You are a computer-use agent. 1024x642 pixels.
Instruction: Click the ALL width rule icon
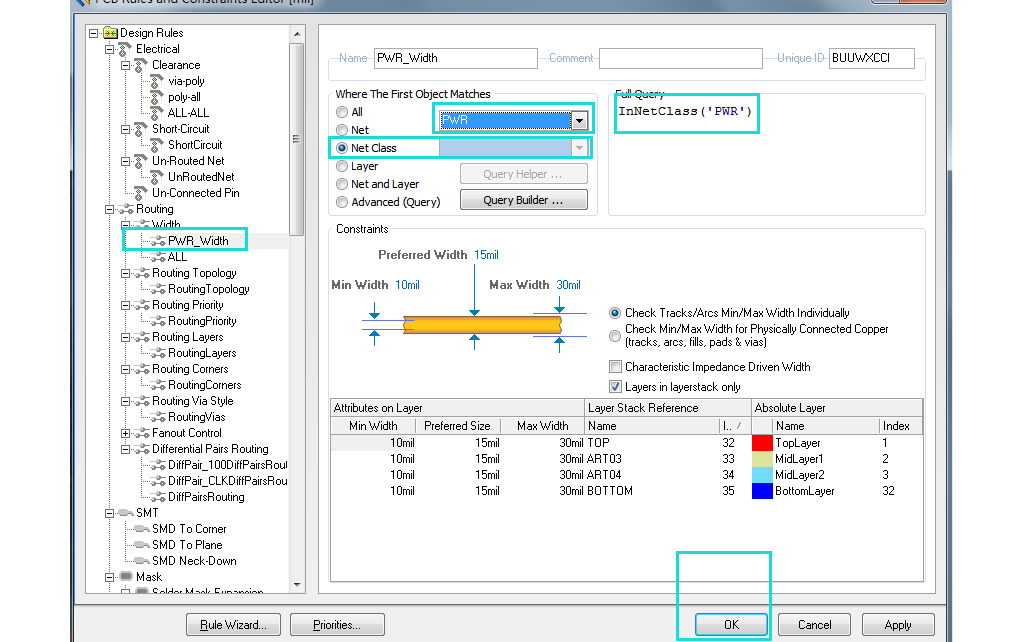(158, 257)
